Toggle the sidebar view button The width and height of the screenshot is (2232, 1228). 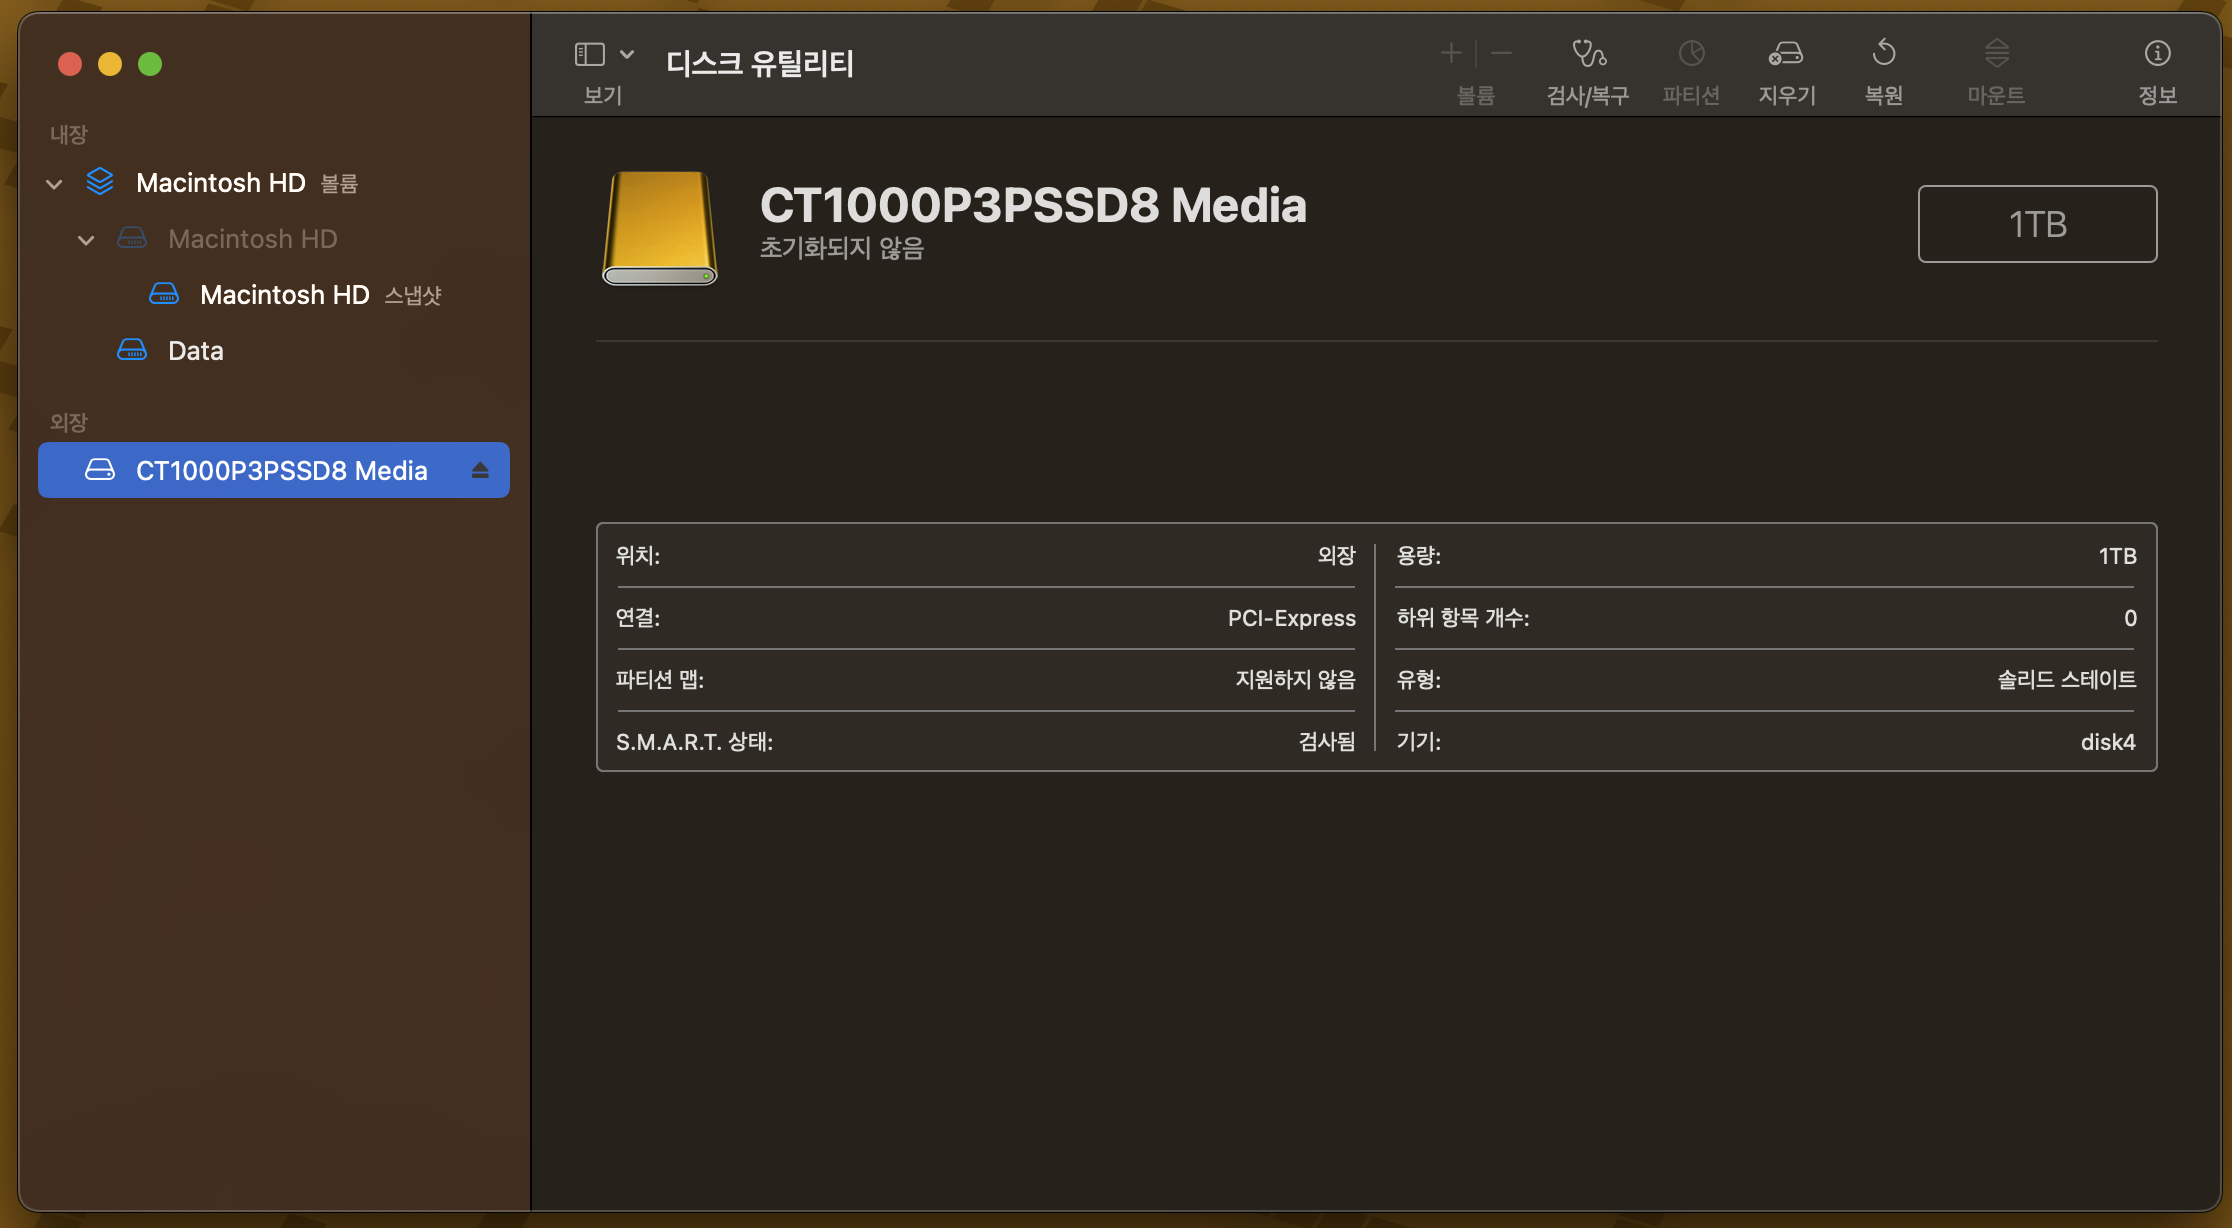tap(590, 54)
